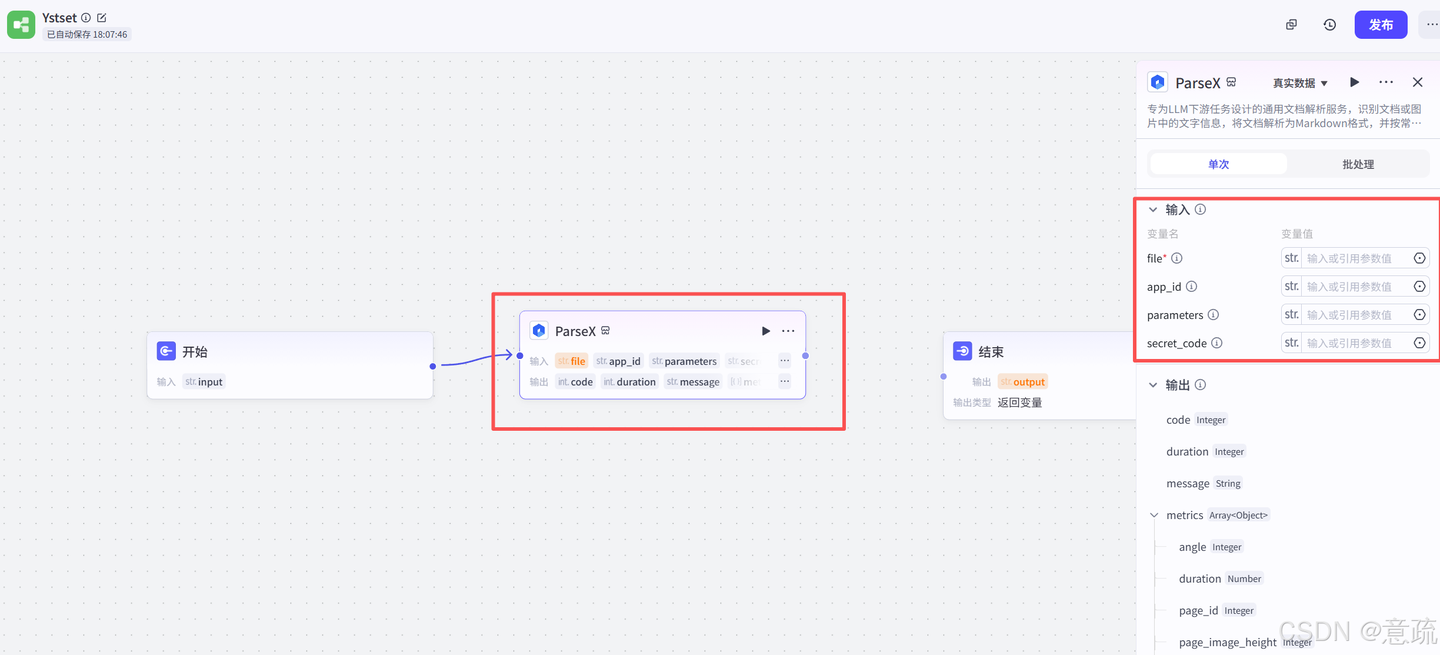Click the duplicate icon in top bar
The height and width of the screenshot is (655, 1440).
click(1291, 25)
